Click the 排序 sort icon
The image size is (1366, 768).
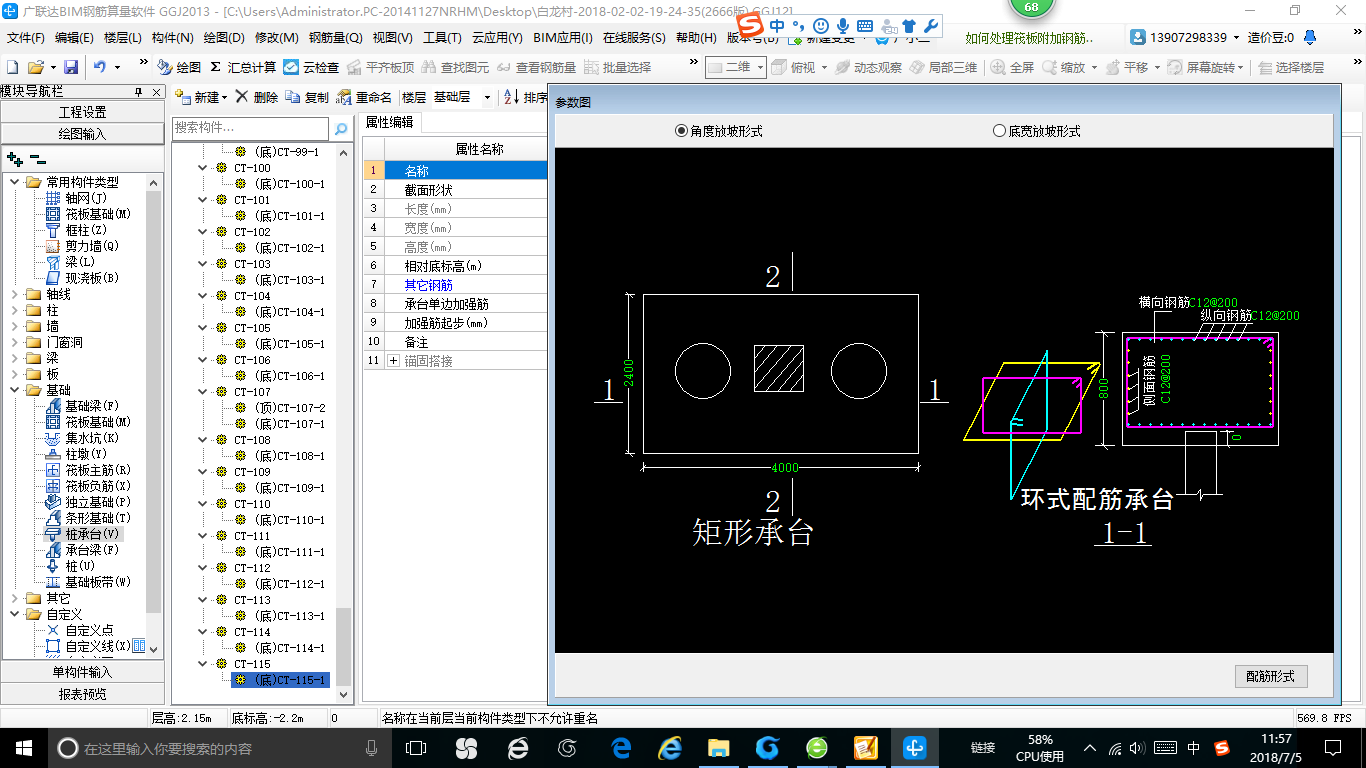click(524, 98)
